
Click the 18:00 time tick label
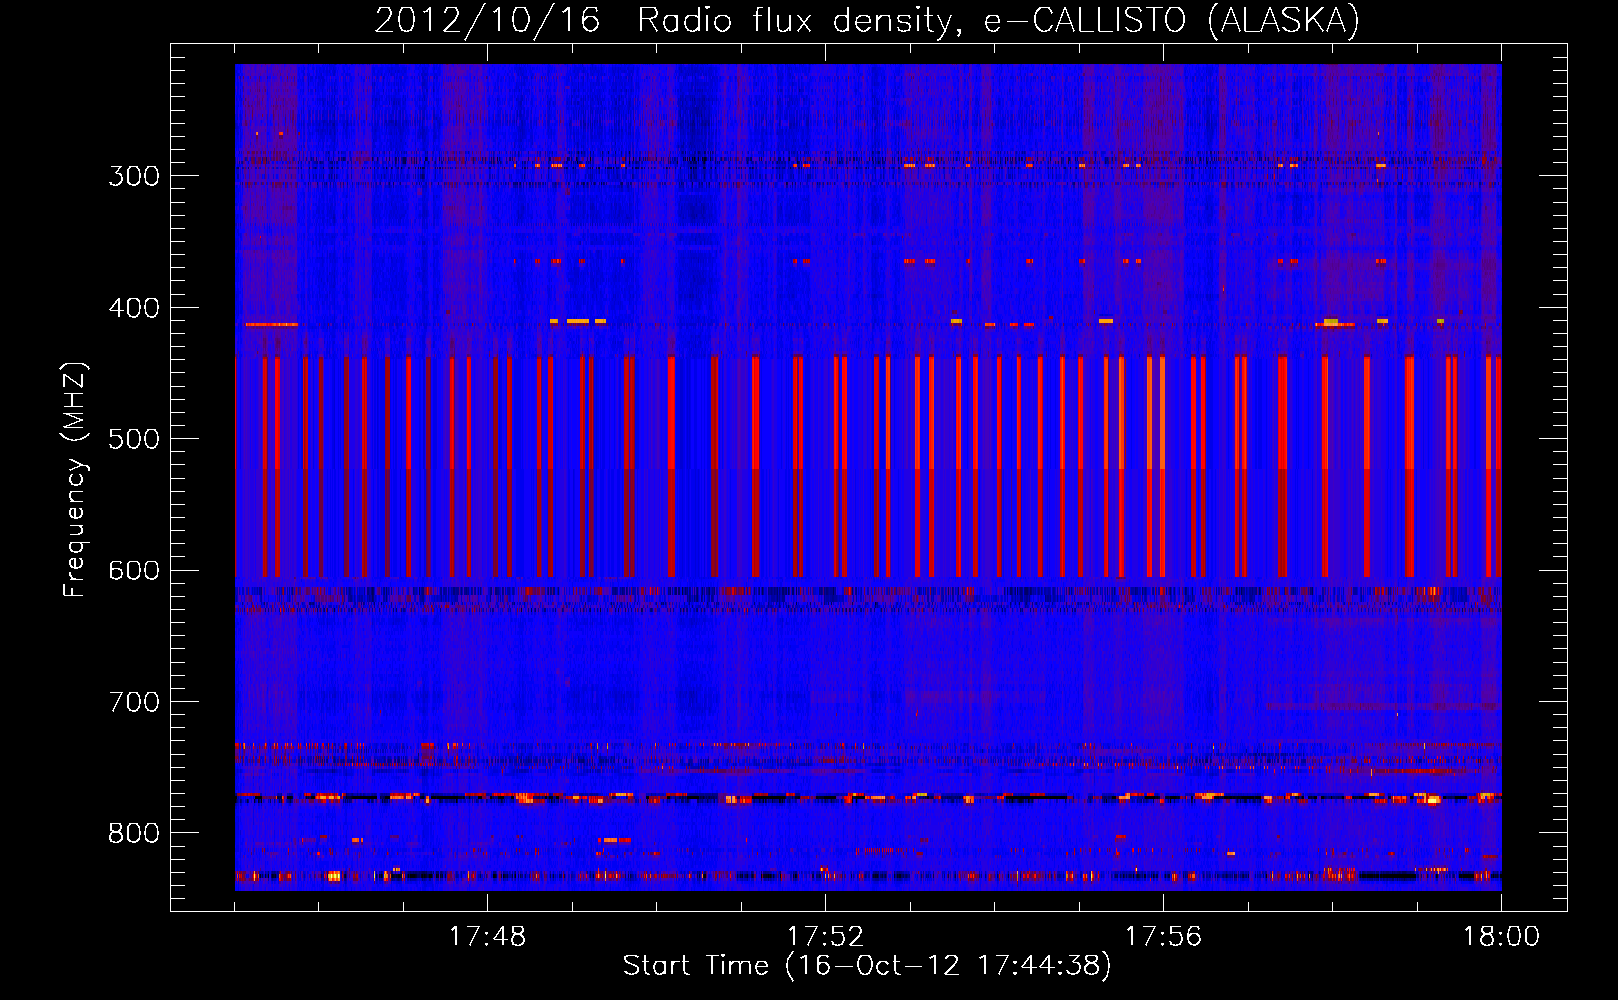point(1501,937)
